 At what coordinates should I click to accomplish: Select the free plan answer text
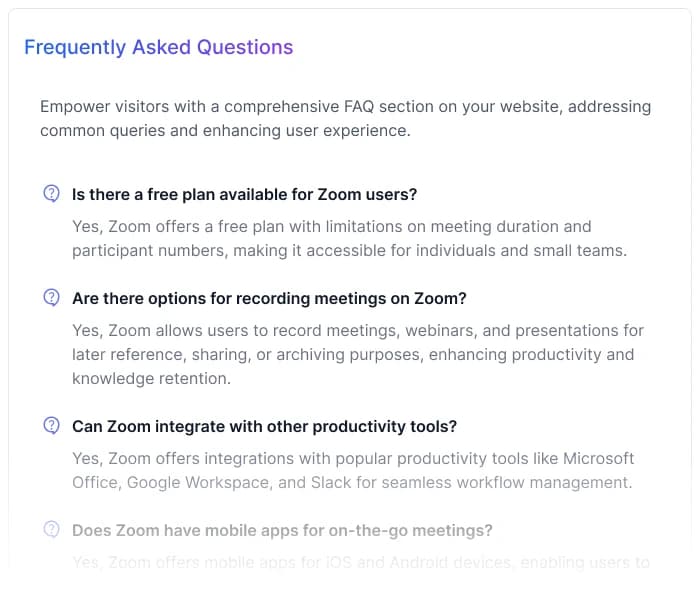349,238
